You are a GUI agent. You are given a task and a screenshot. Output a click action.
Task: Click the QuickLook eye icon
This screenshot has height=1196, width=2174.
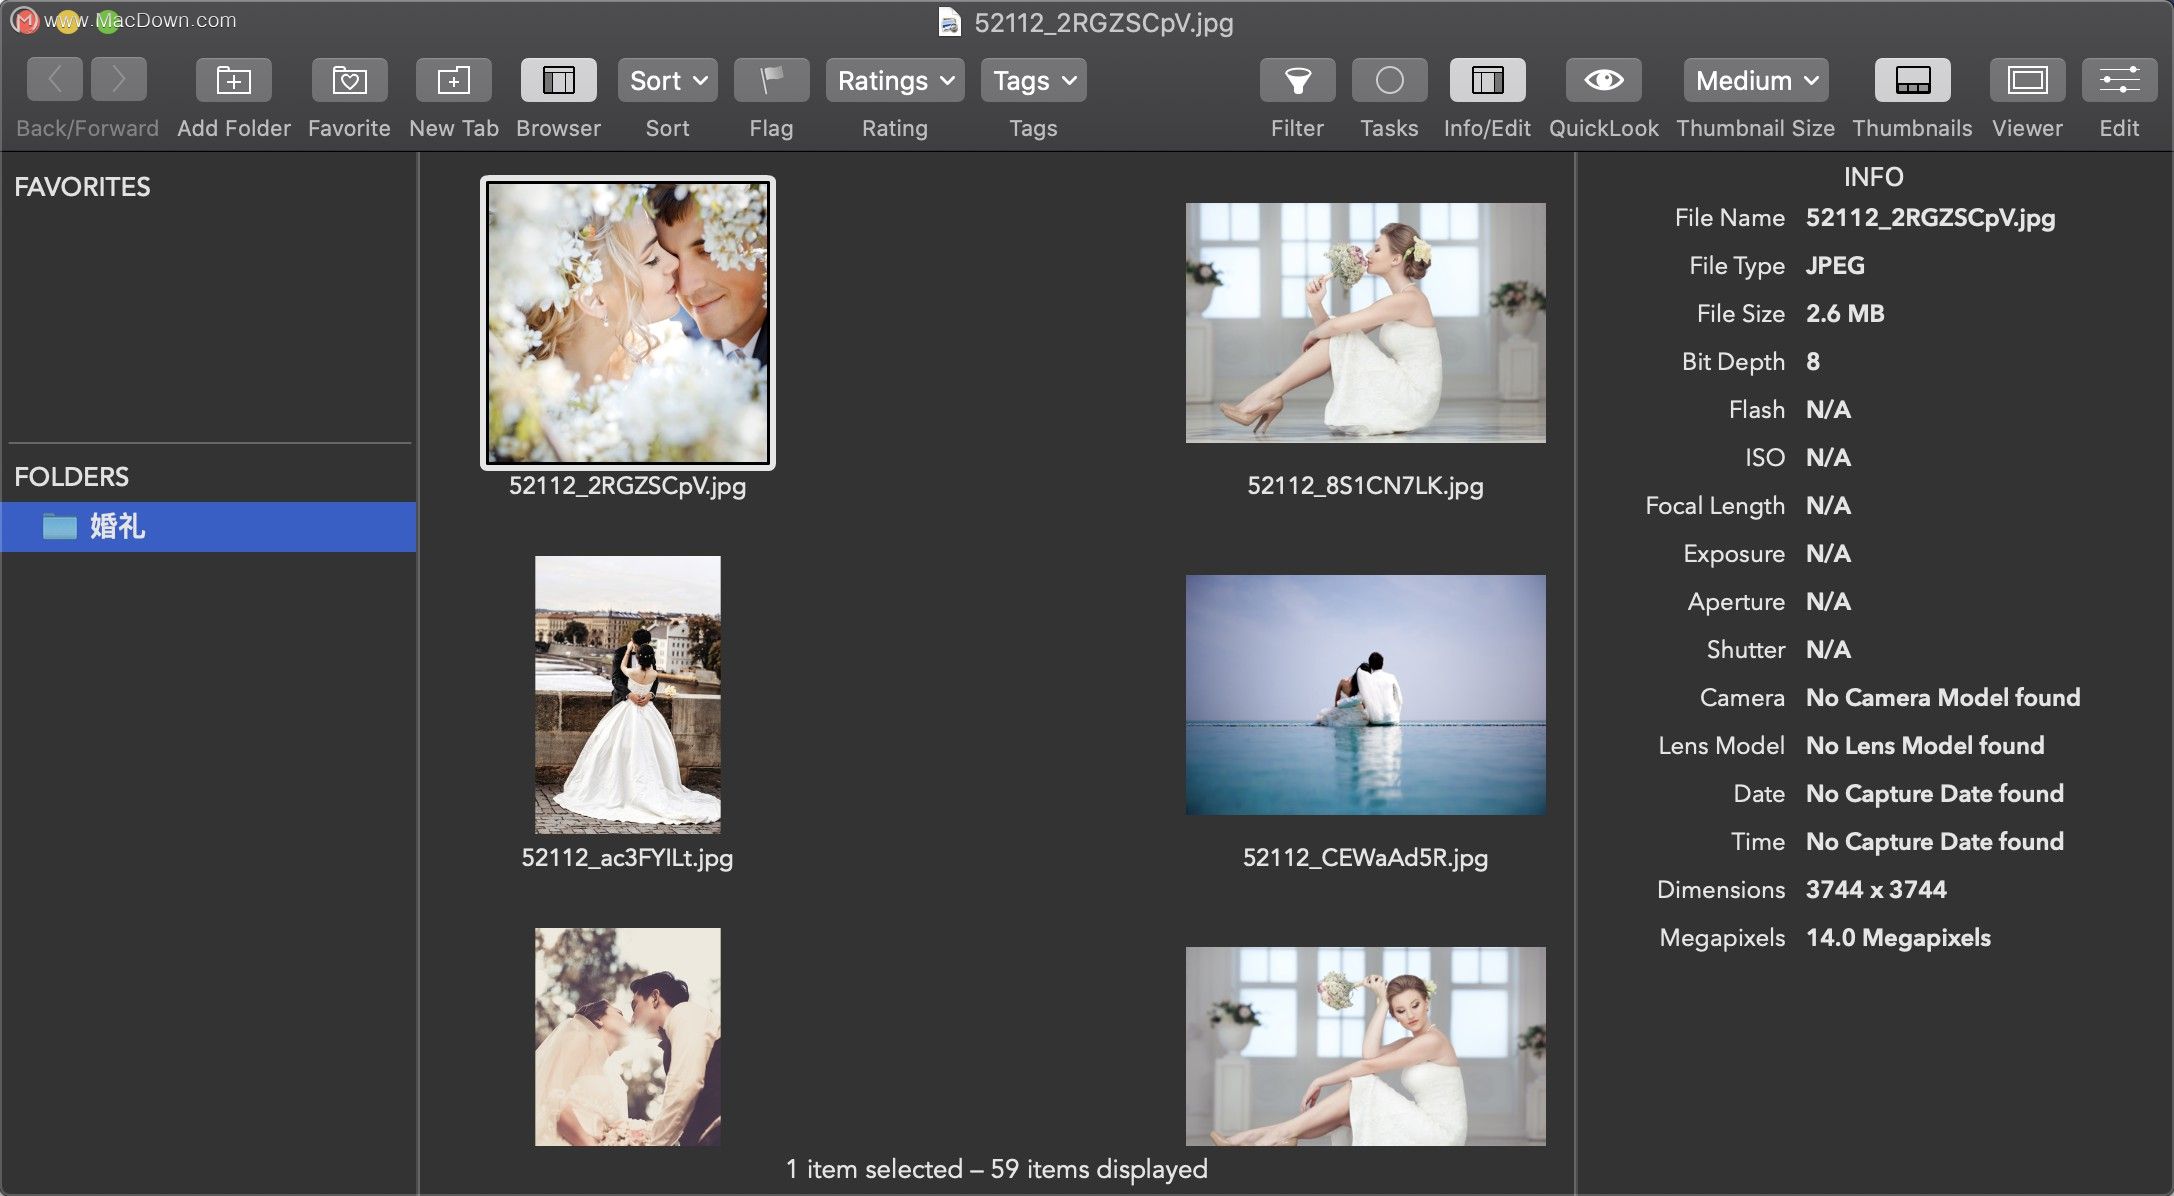(1604, 80)
